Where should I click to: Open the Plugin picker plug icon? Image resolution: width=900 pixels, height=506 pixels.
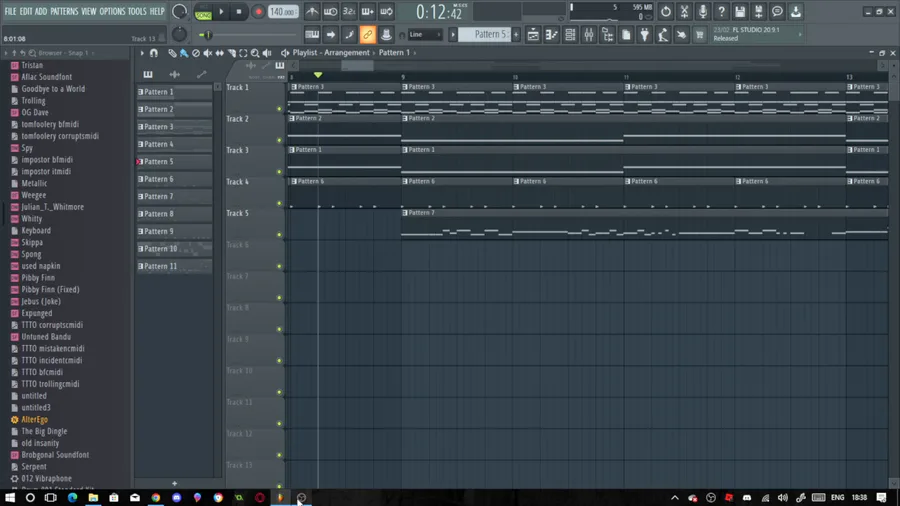tap(645, 34)
